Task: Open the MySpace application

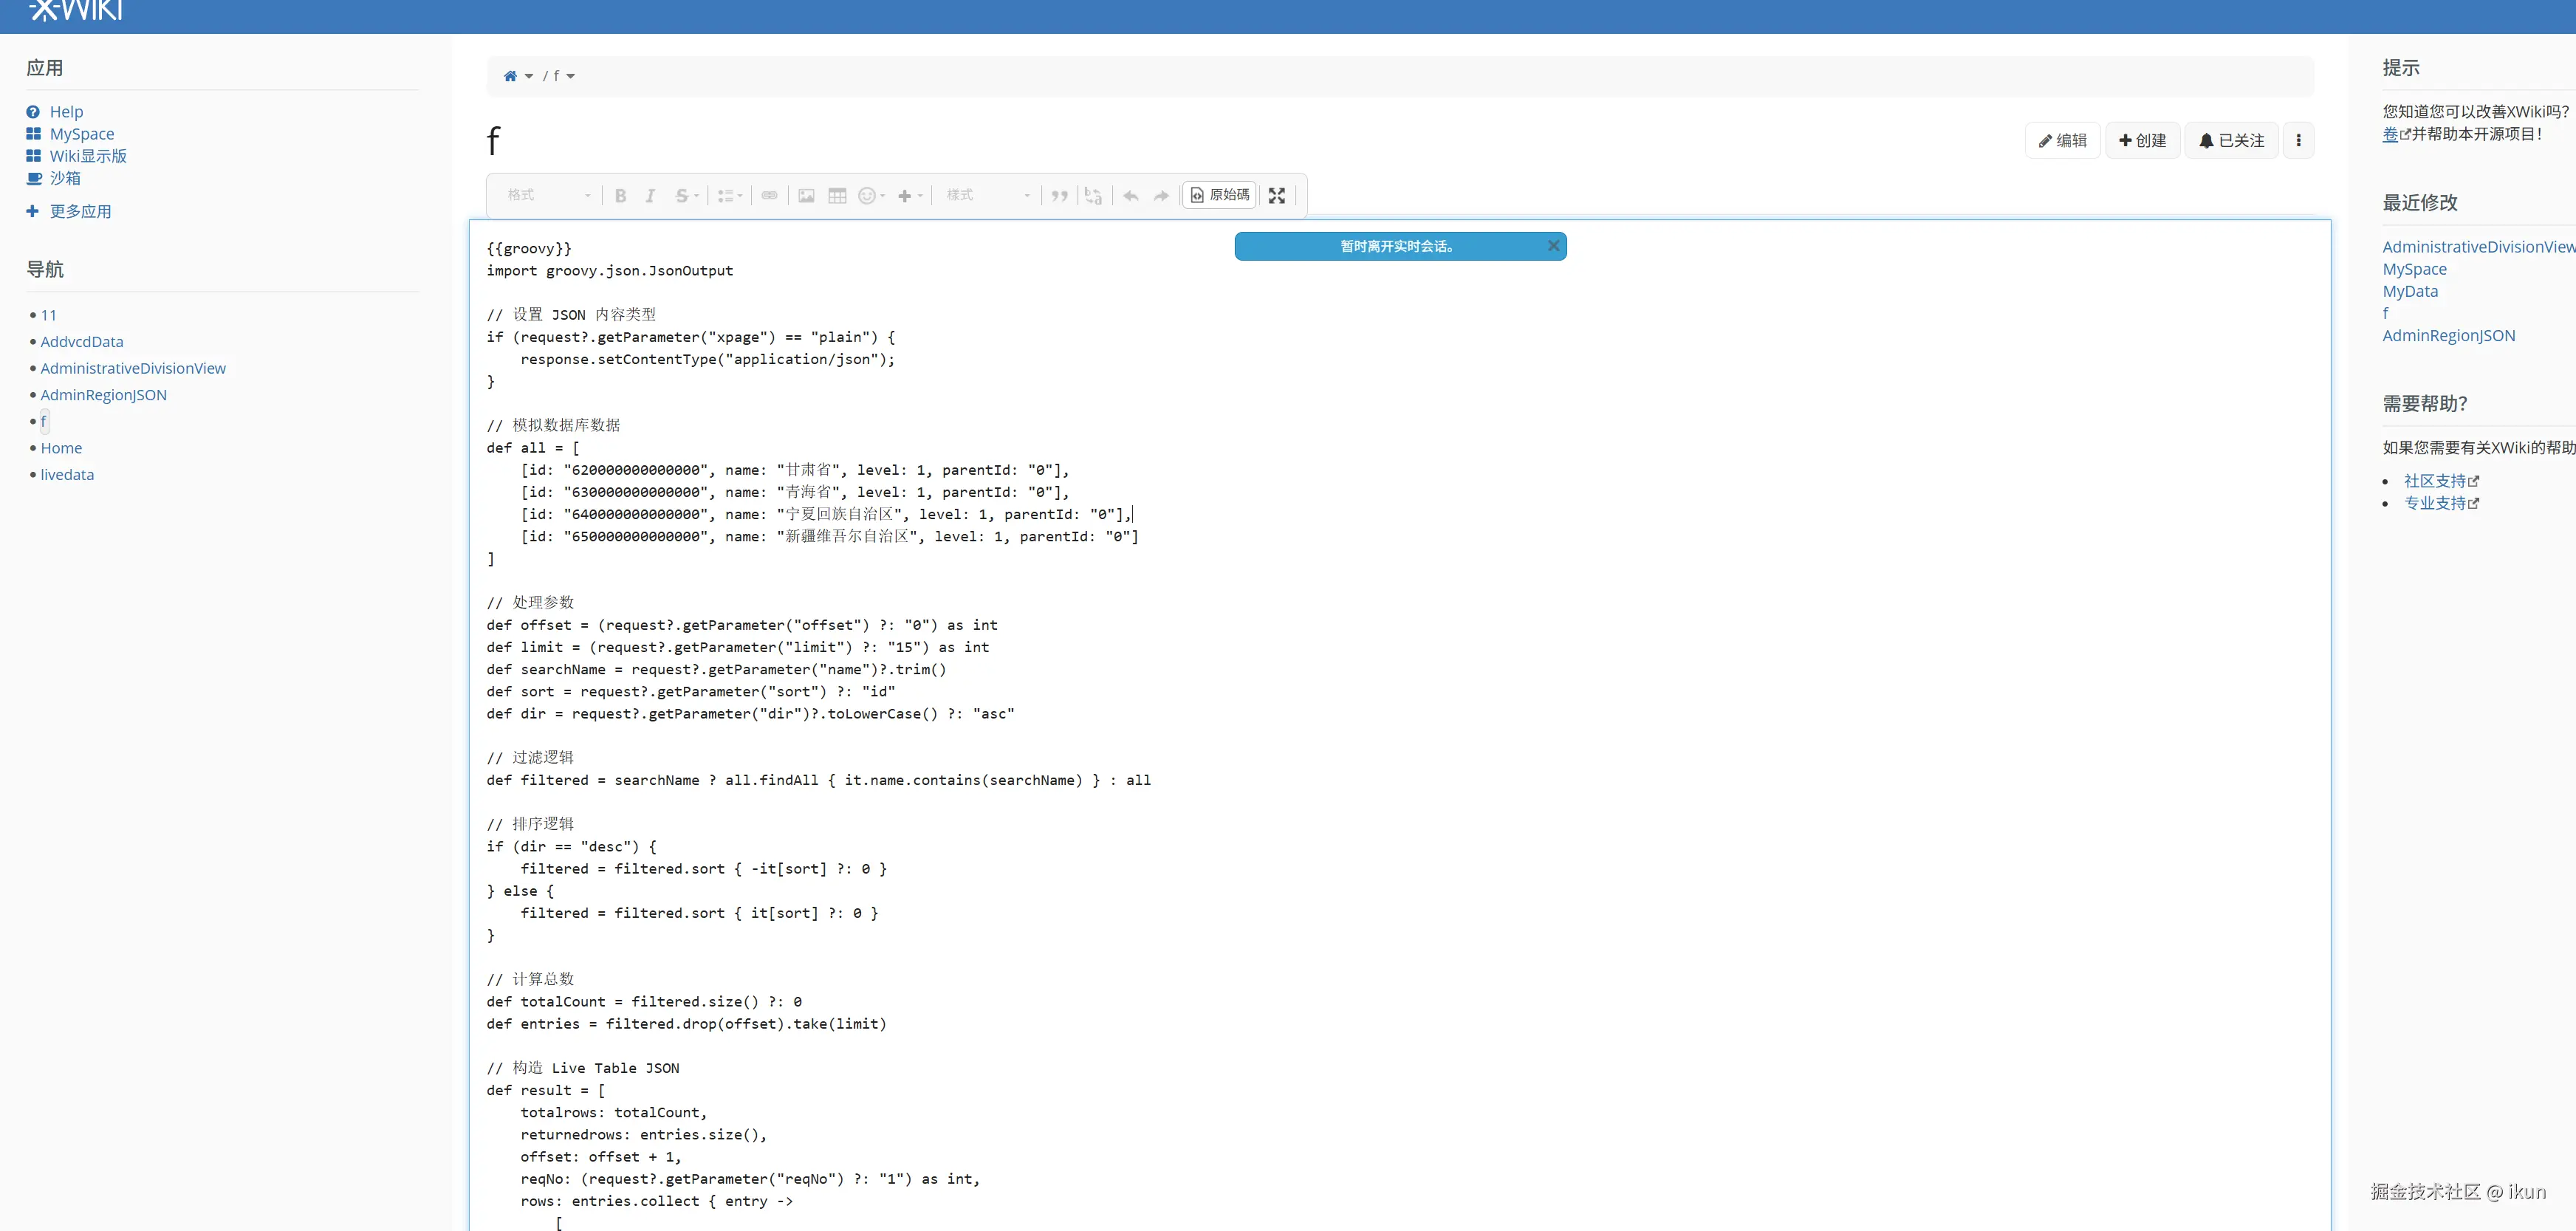Action: (x=82, y=134)
